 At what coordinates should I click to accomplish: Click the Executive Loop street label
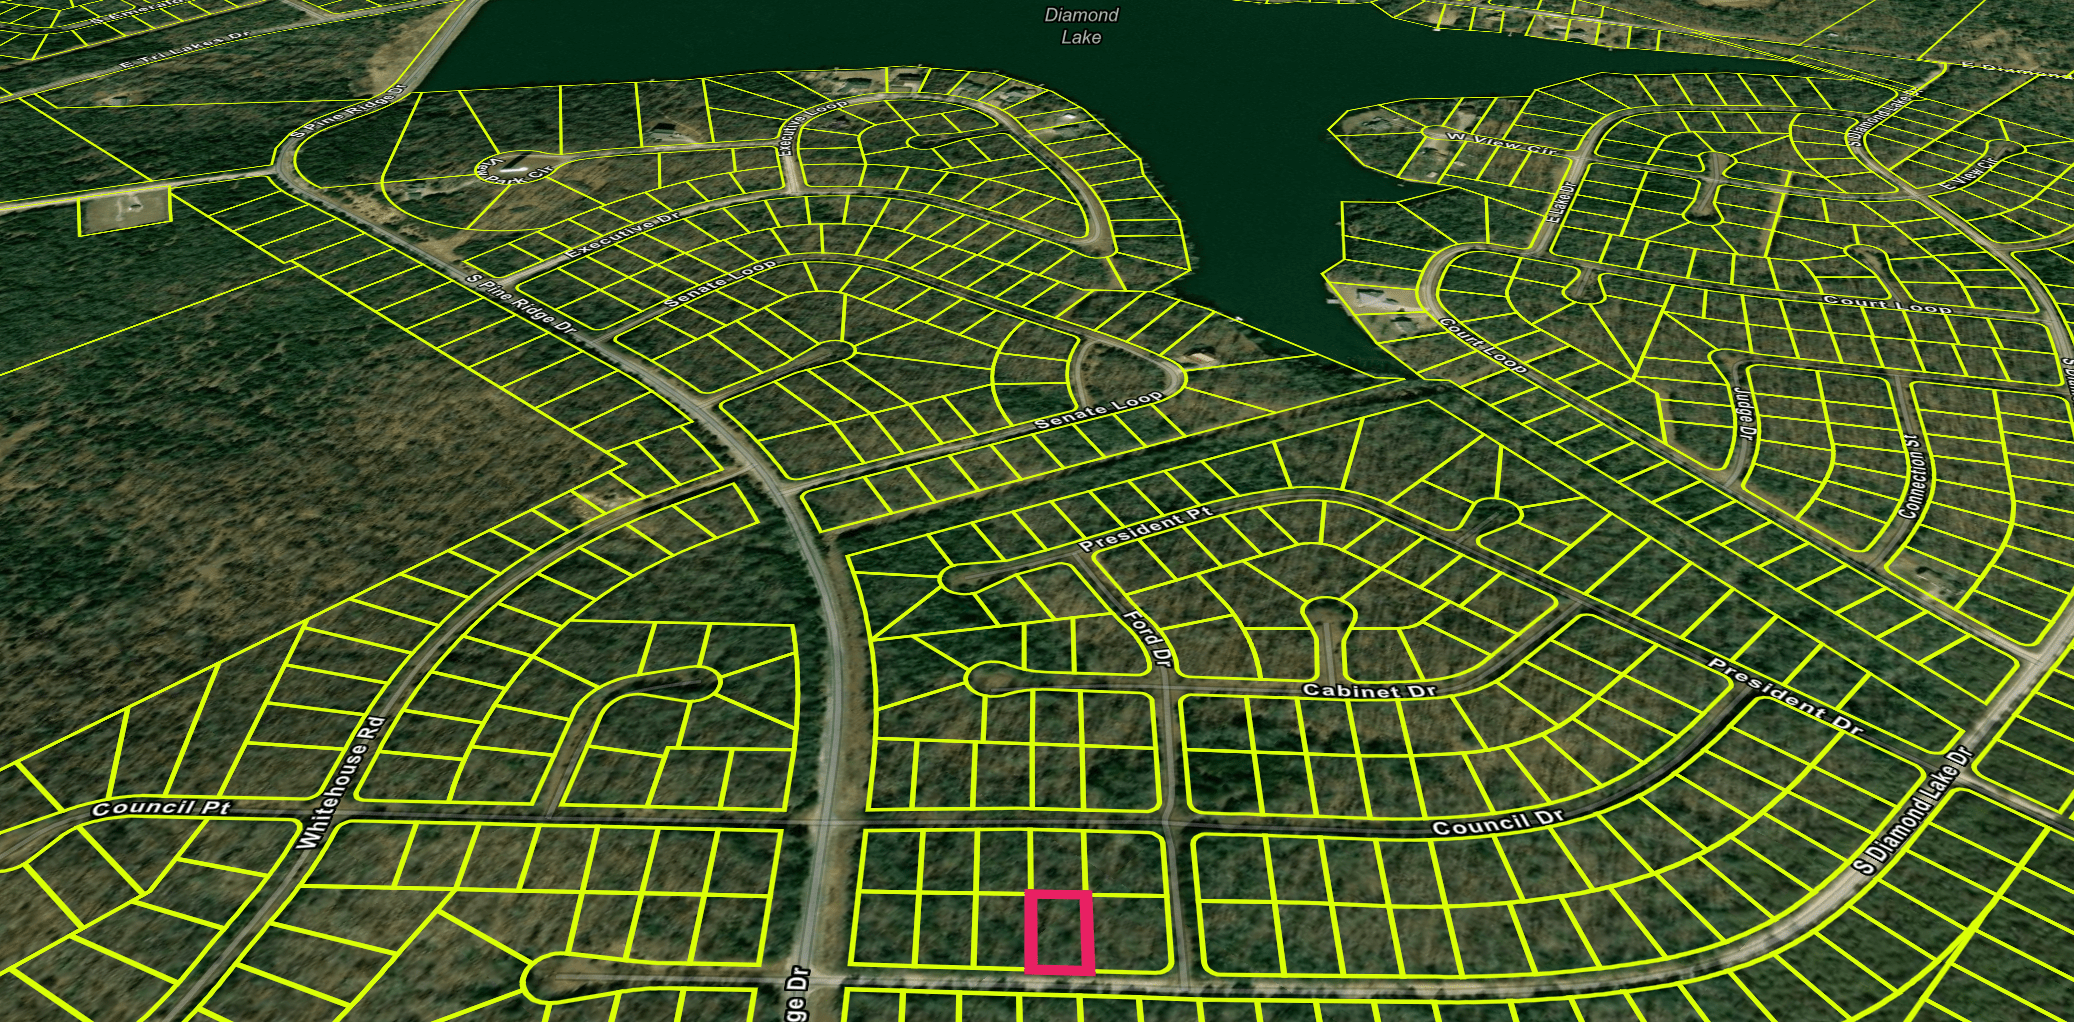(x=811, y=125)
